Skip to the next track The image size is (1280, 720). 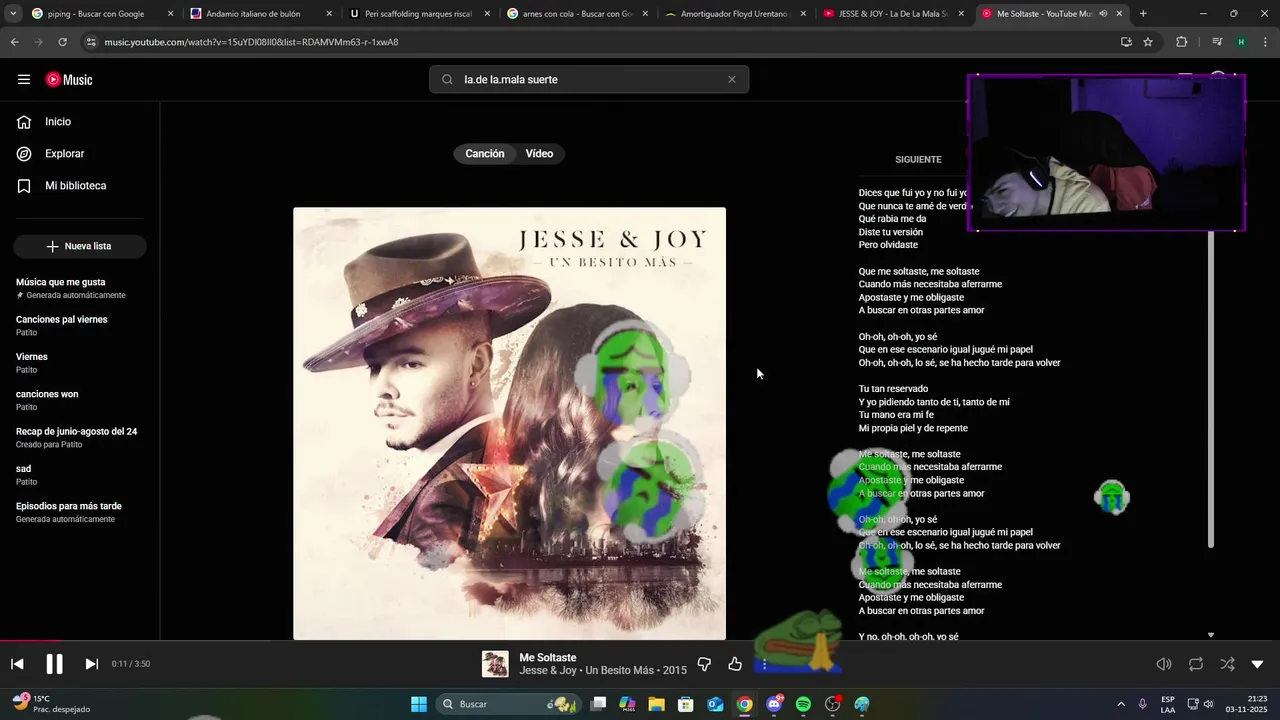tap(91, 664)
